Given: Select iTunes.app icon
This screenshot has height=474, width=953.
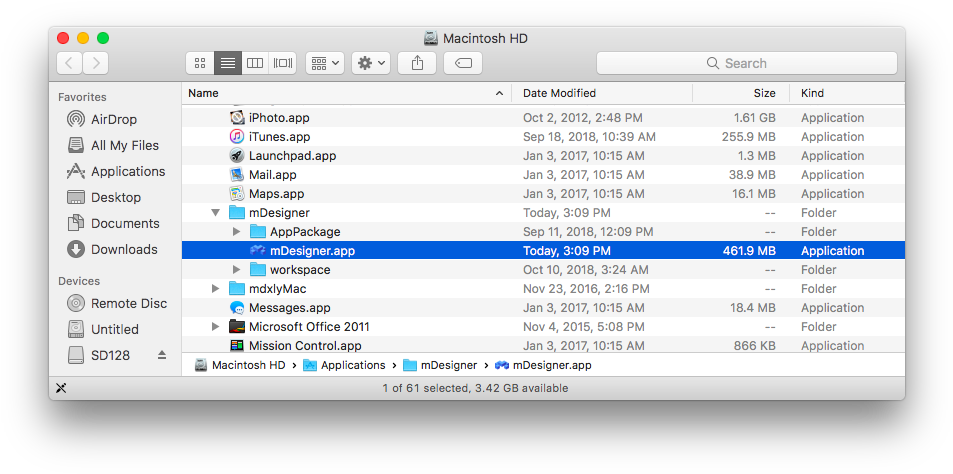Looking at the screenshot, I should [237, 137].
